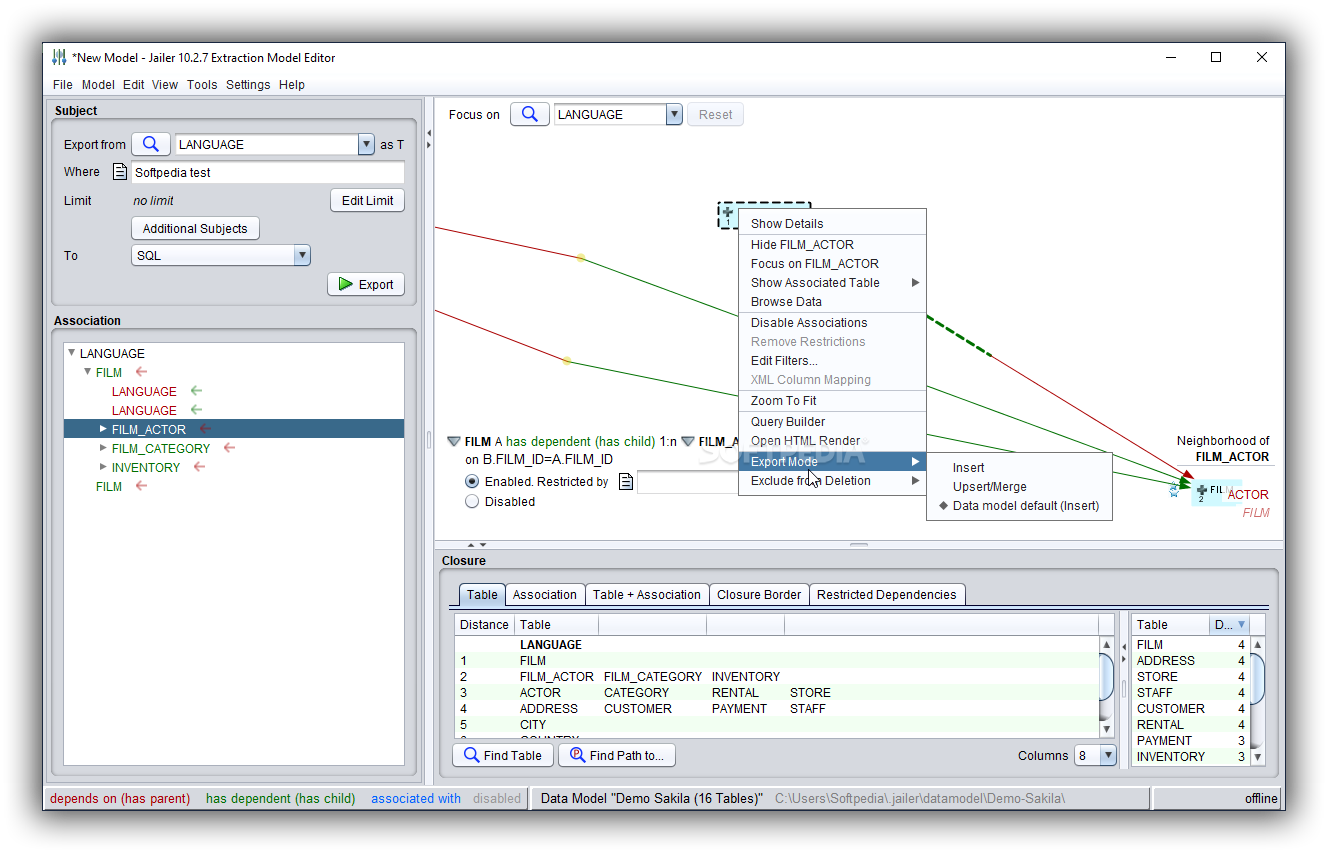Open the Columns count dropdown
This screenshot has width=1328, height=853.
(x=1108, y=755)
